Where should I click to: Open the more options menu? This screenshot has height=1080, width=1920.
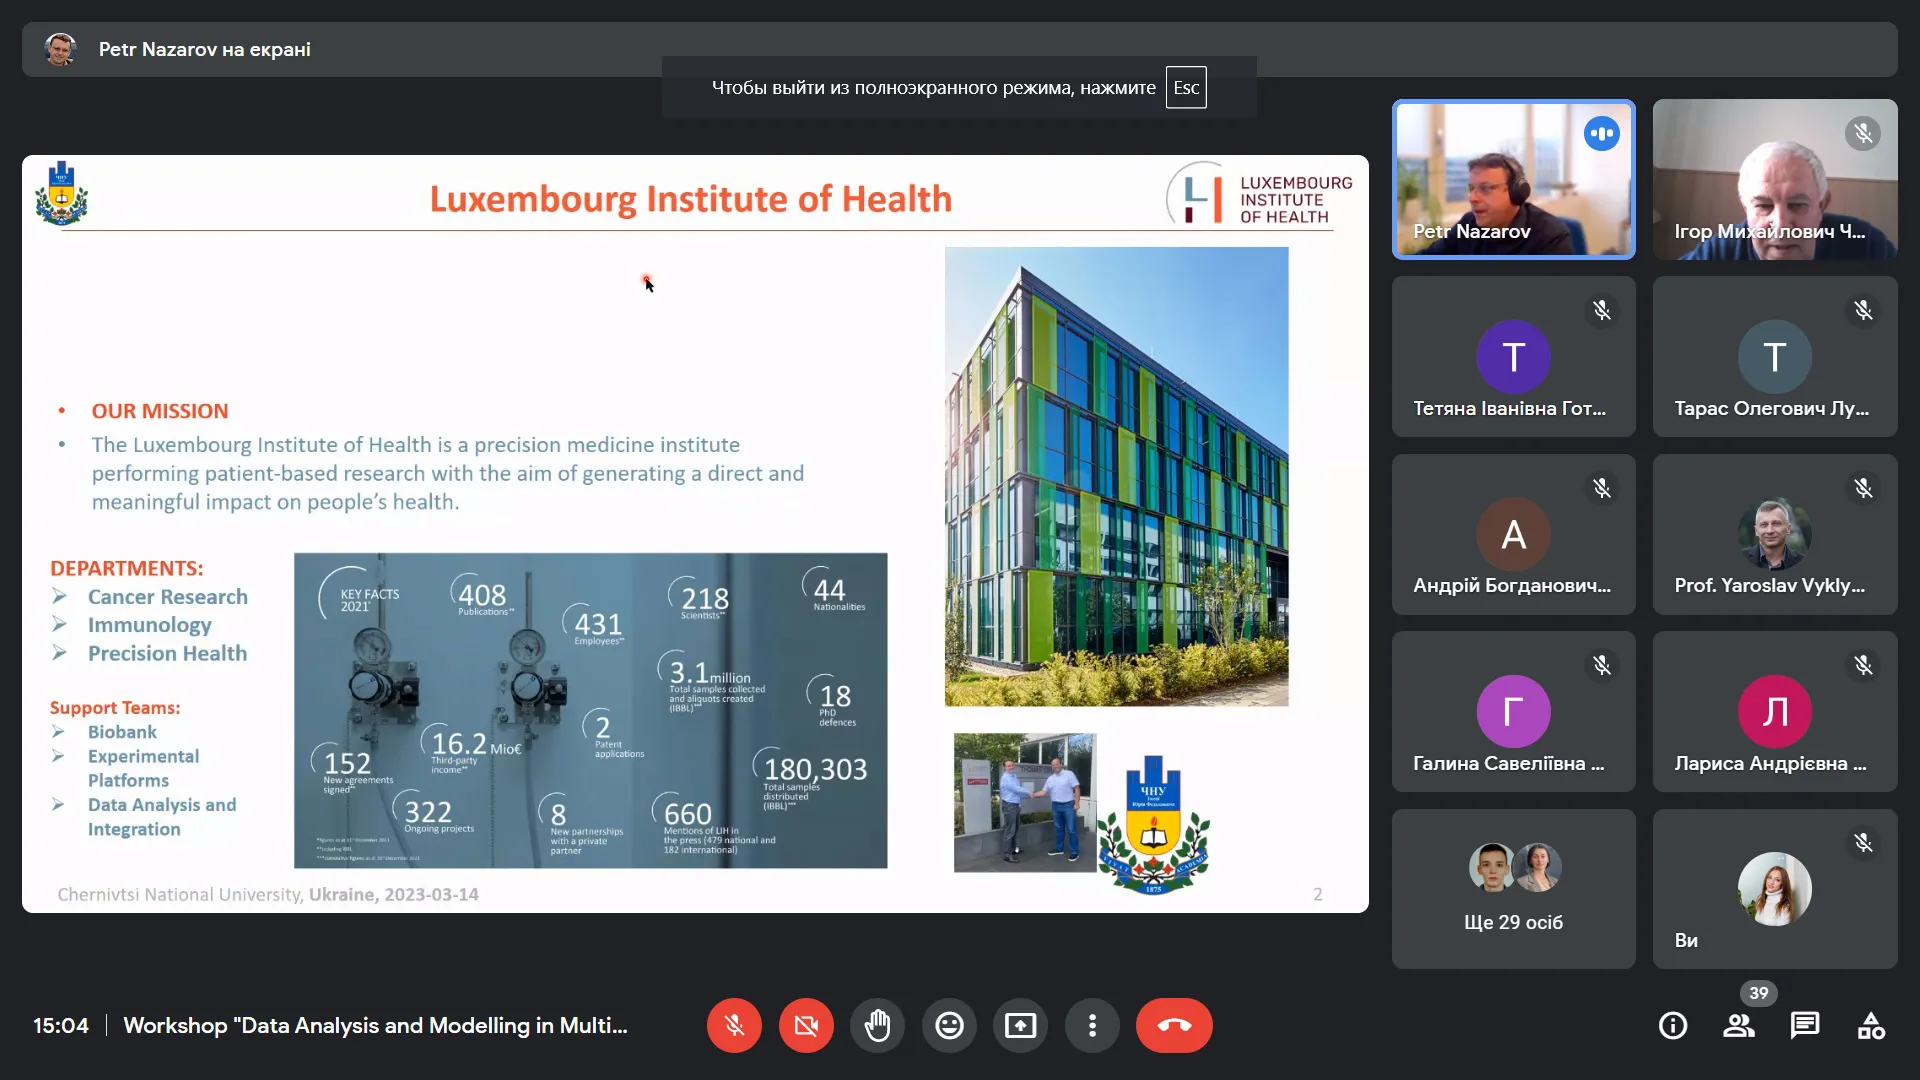(1092, 1025)
